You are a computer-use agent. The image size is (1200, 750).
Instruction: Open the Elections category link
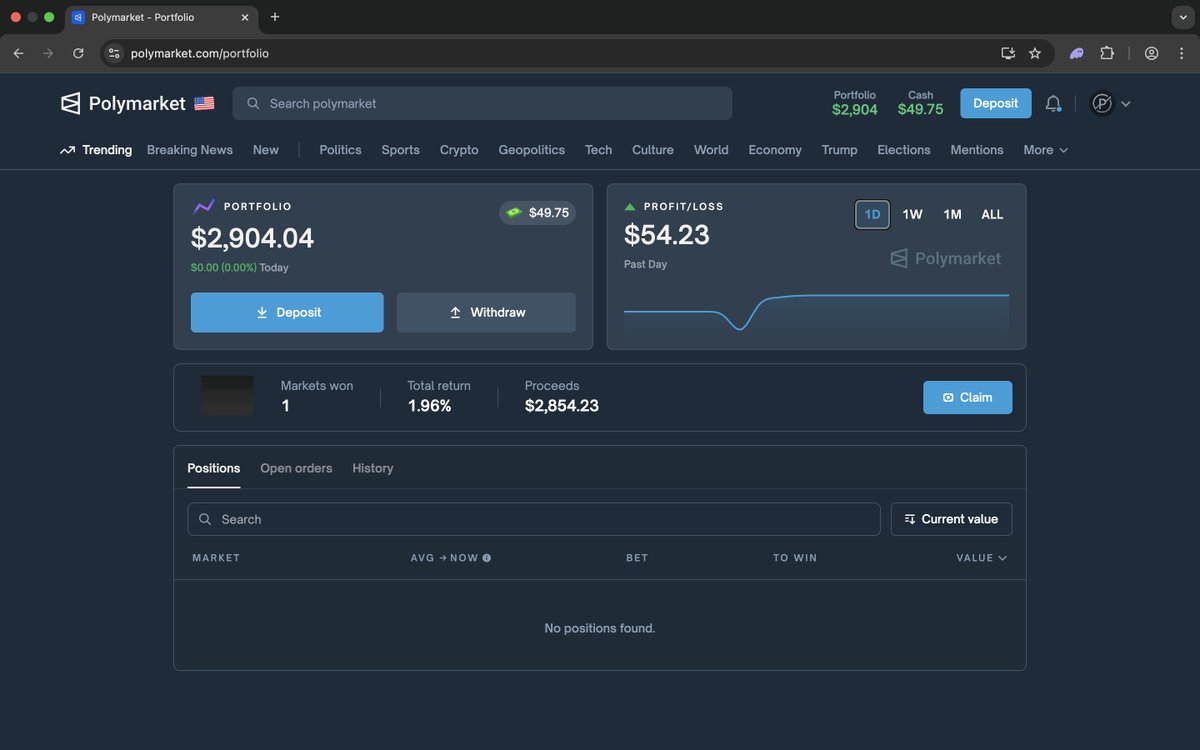pyautogui.click(x=903, y=149)
